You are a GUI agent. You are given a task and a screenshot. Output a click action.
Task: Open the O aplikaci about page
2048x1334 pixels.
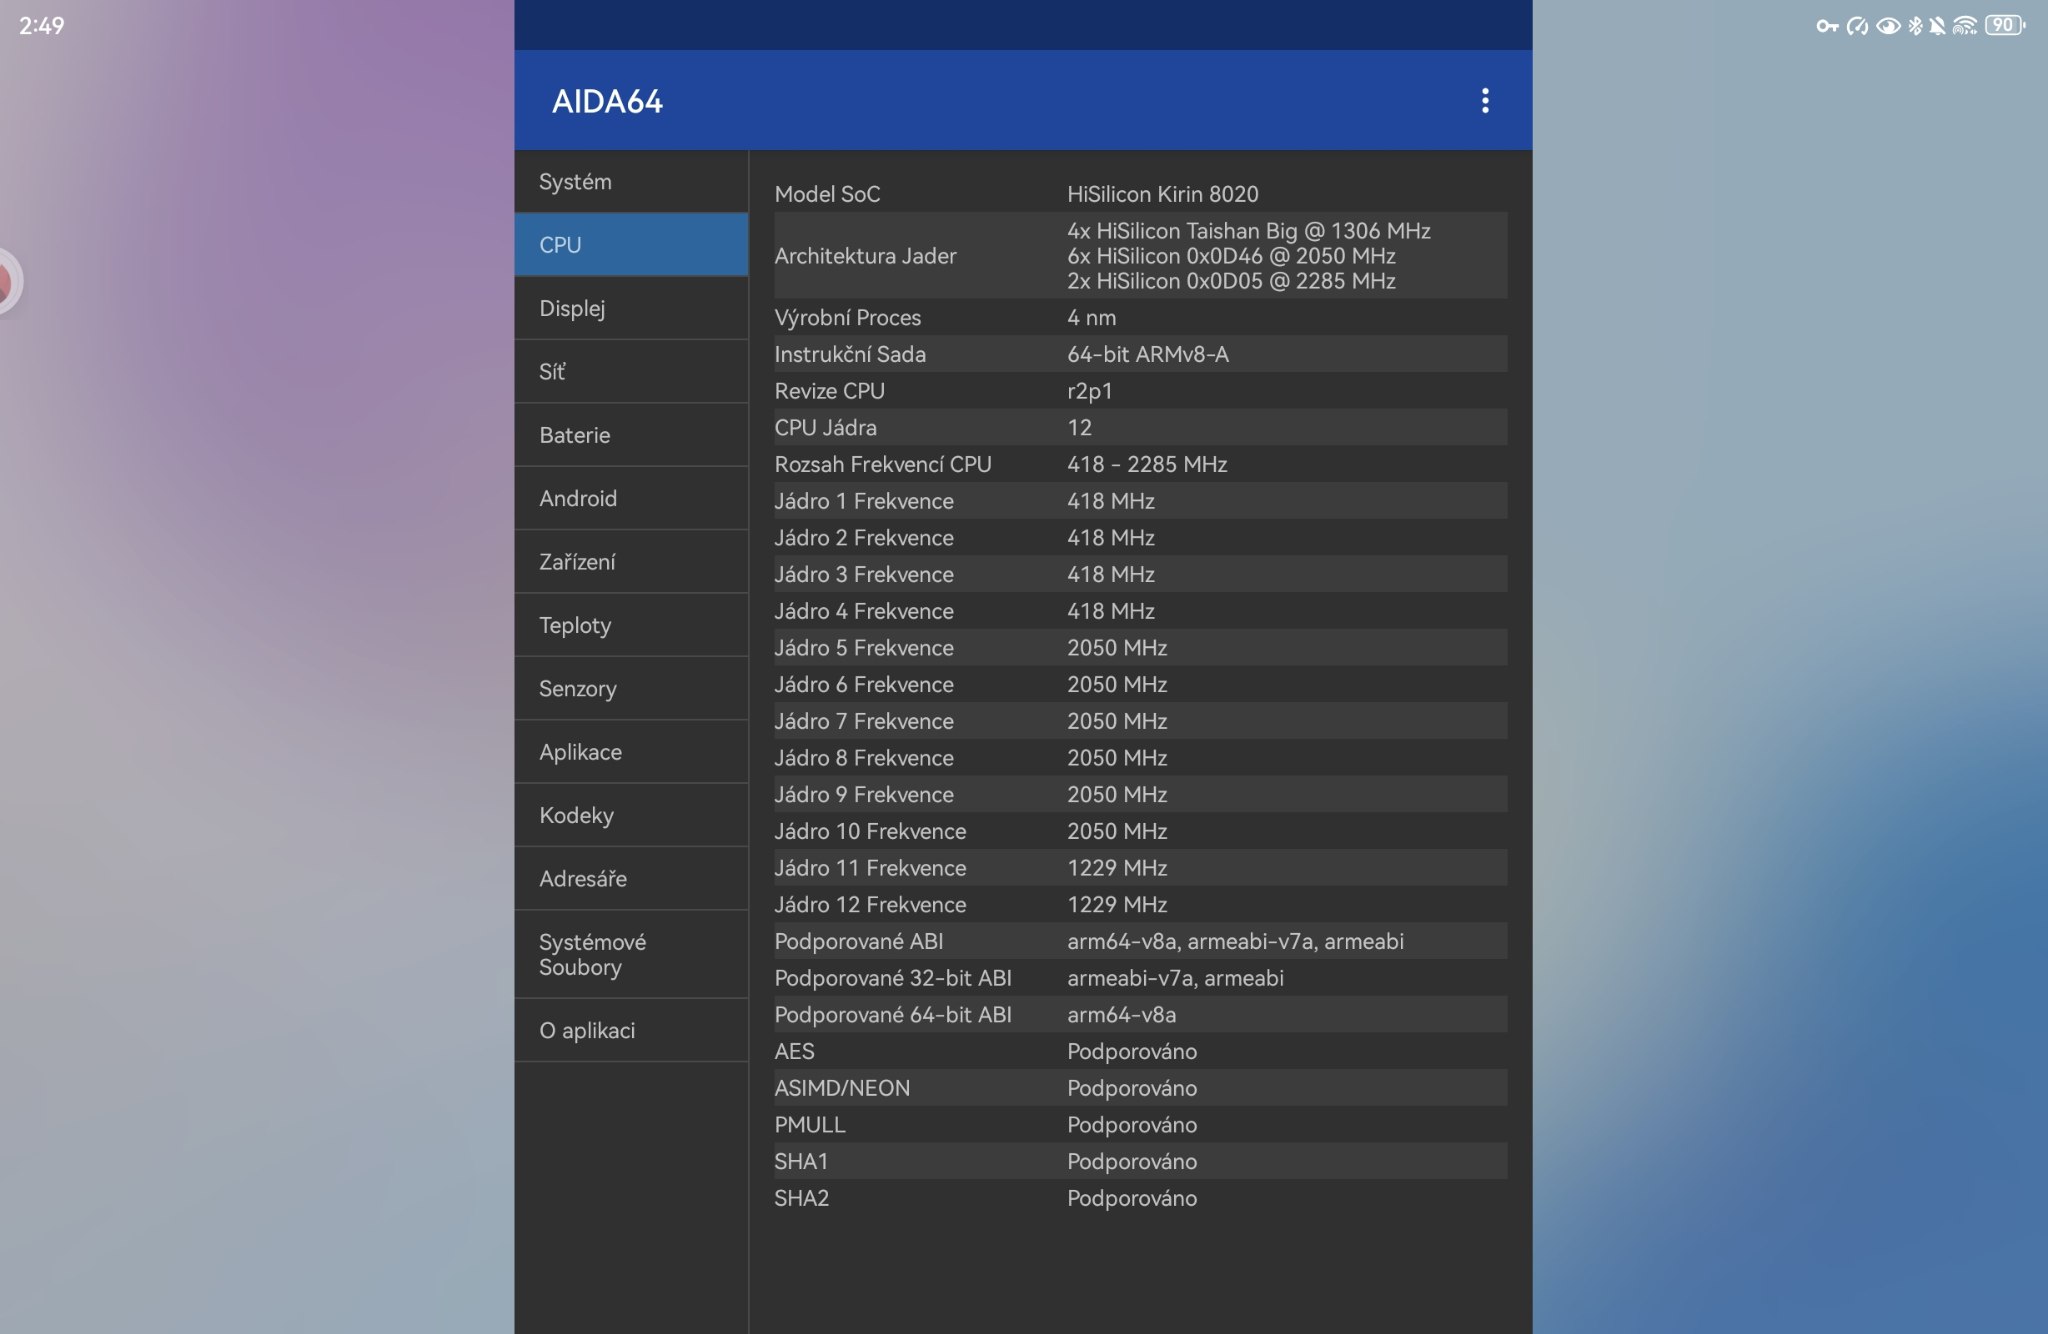[631, 1030]
